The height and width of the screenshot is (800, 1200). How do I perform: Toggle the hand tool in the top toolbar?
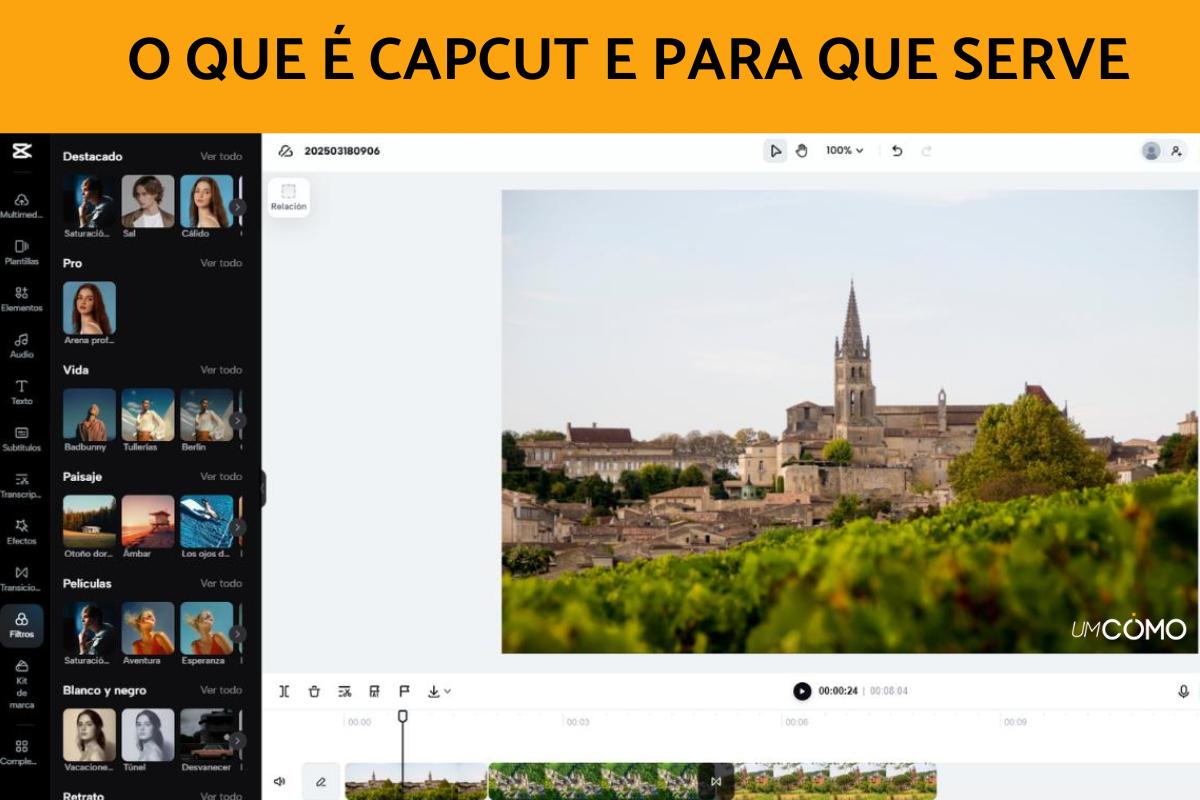[801, 151]
